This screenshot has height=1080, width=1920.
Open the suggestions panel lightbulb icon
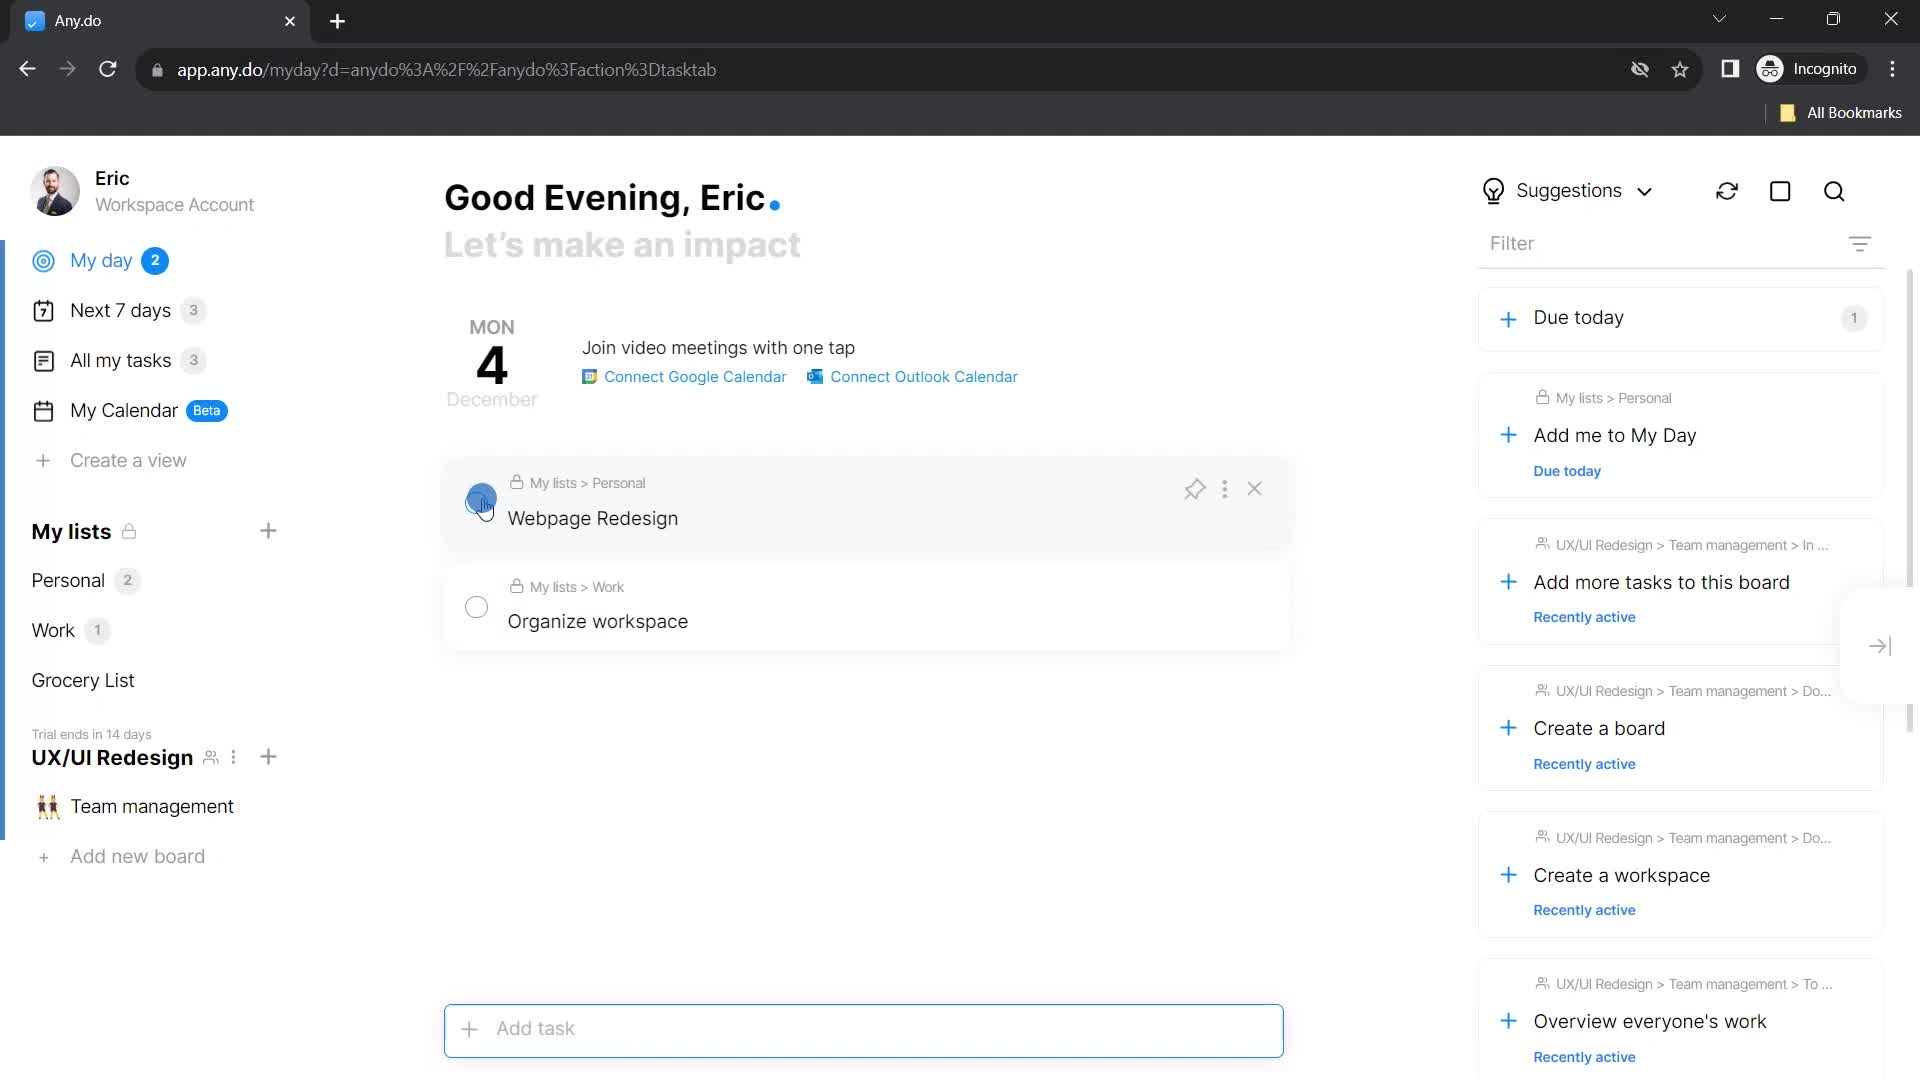coord(1493,191)
